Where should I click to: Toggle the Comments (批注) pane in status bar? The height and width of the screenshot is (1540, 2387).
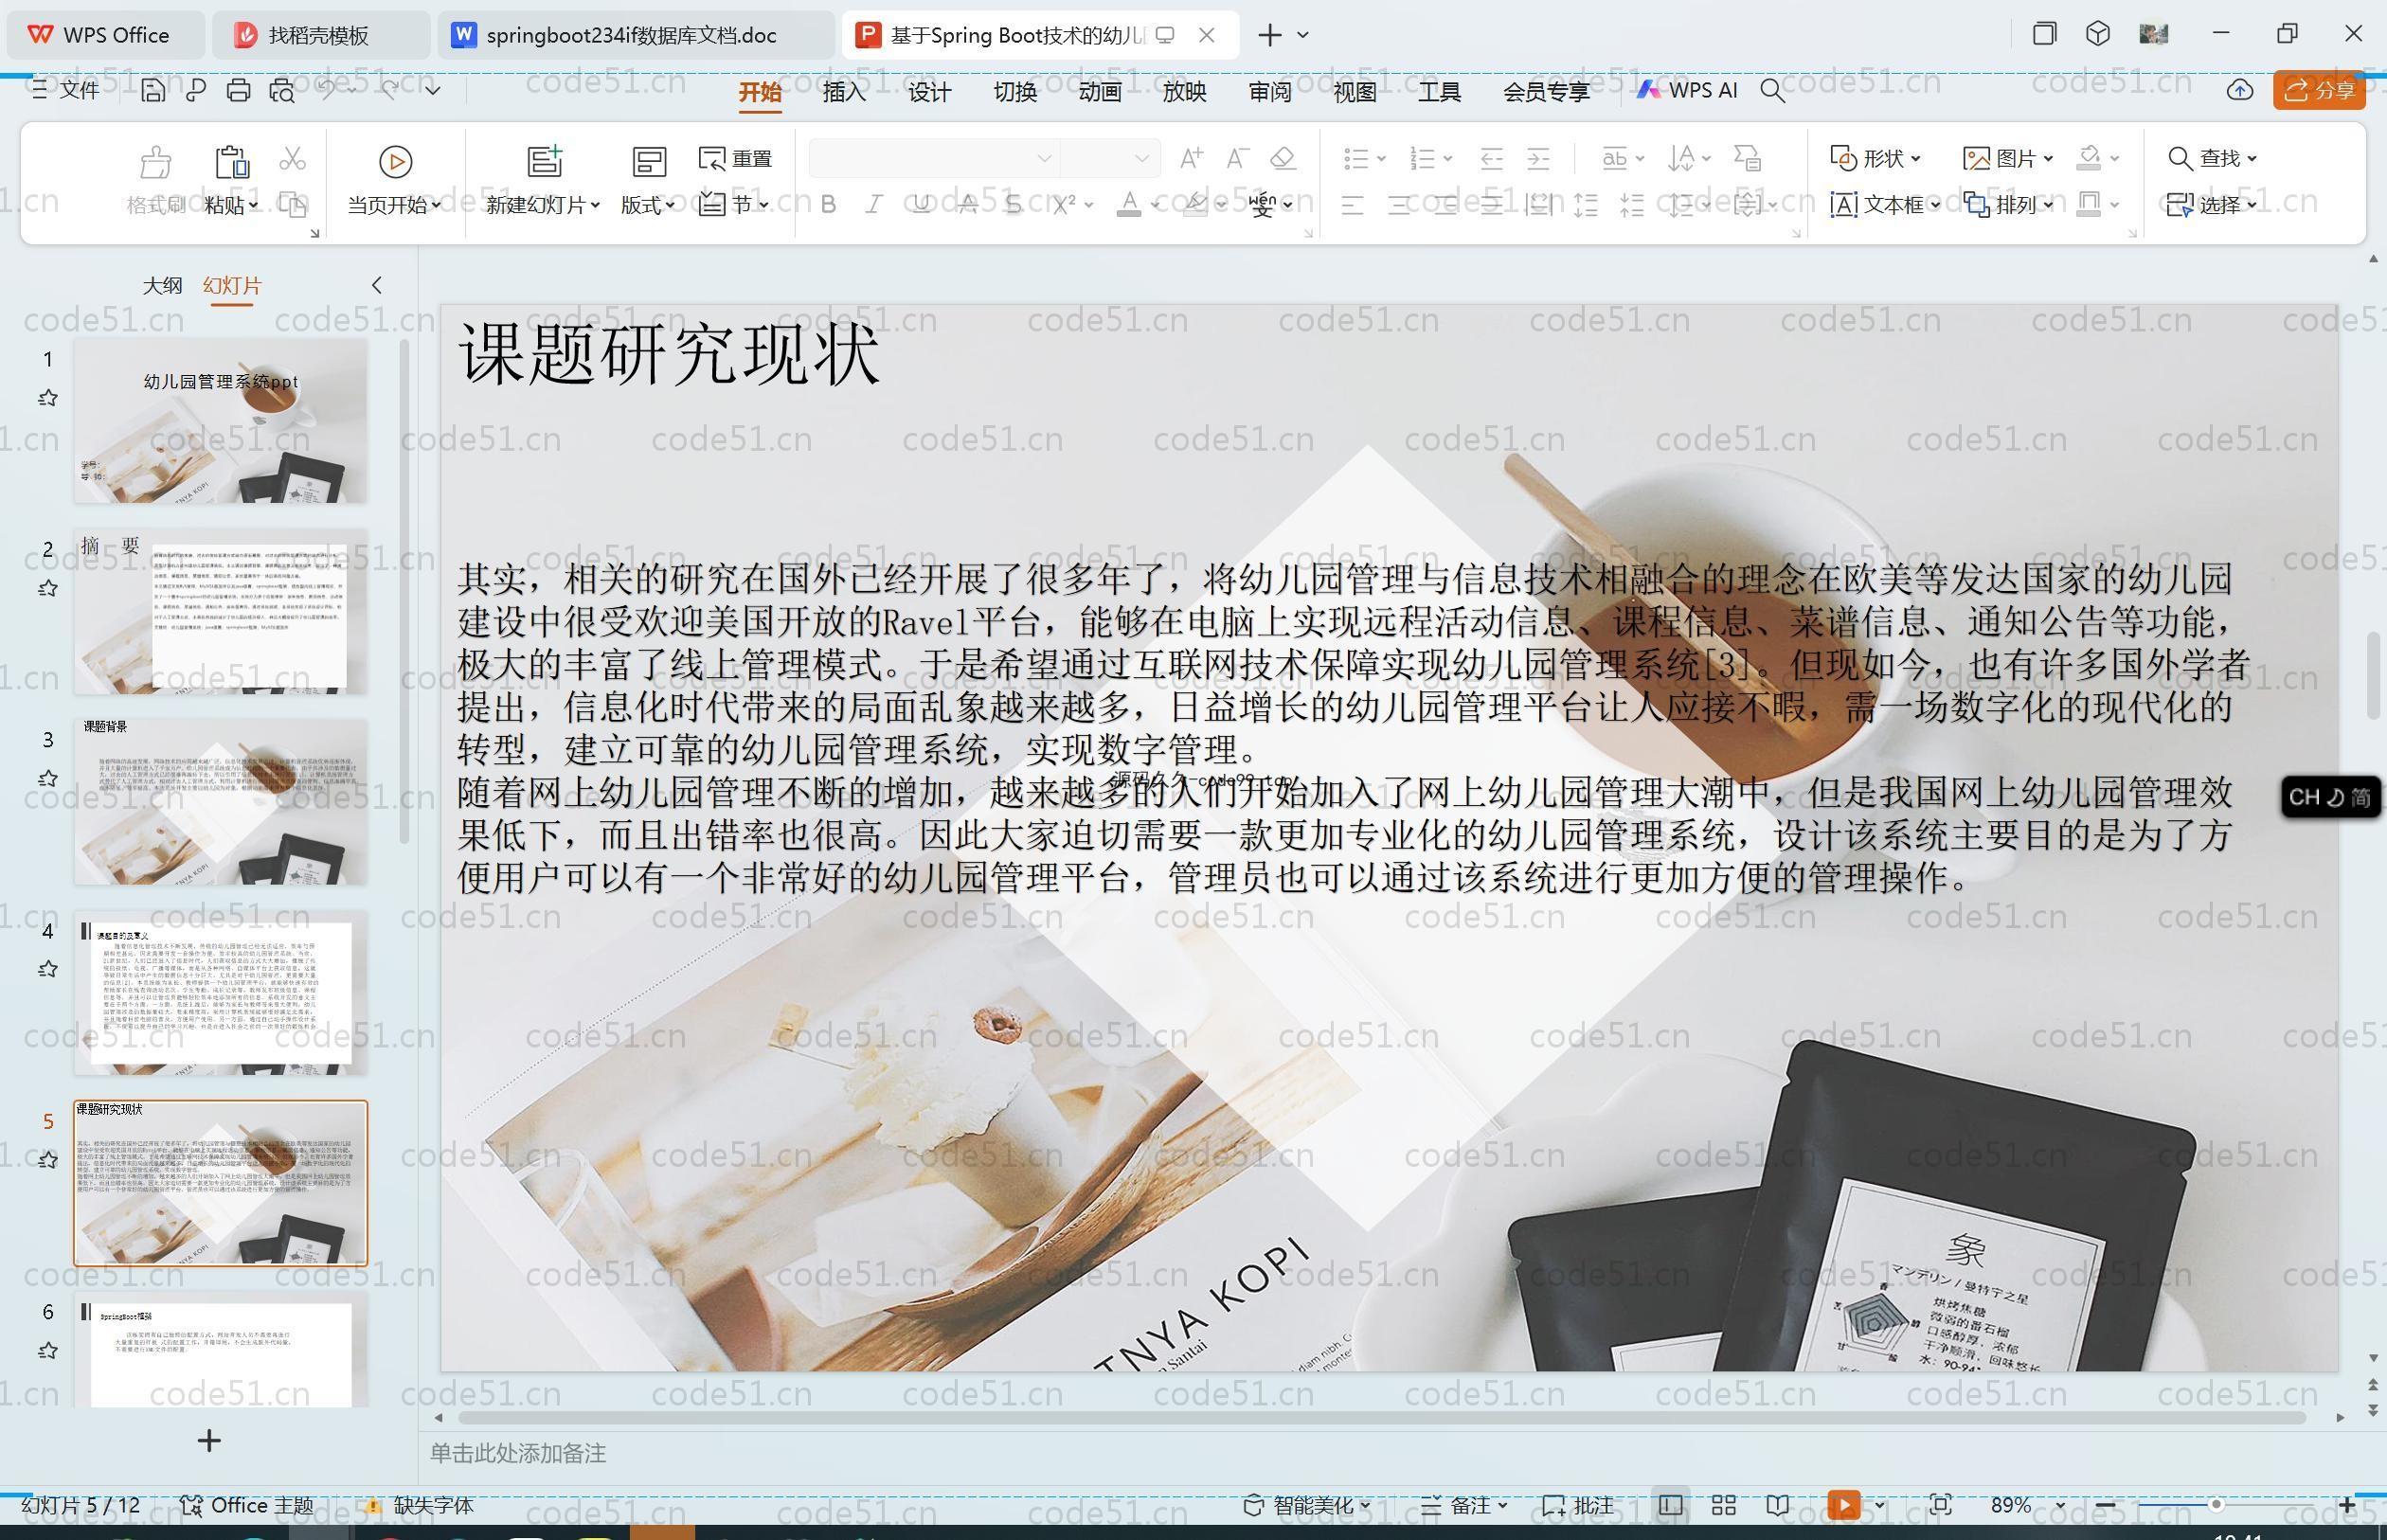click(1578, 1505)
